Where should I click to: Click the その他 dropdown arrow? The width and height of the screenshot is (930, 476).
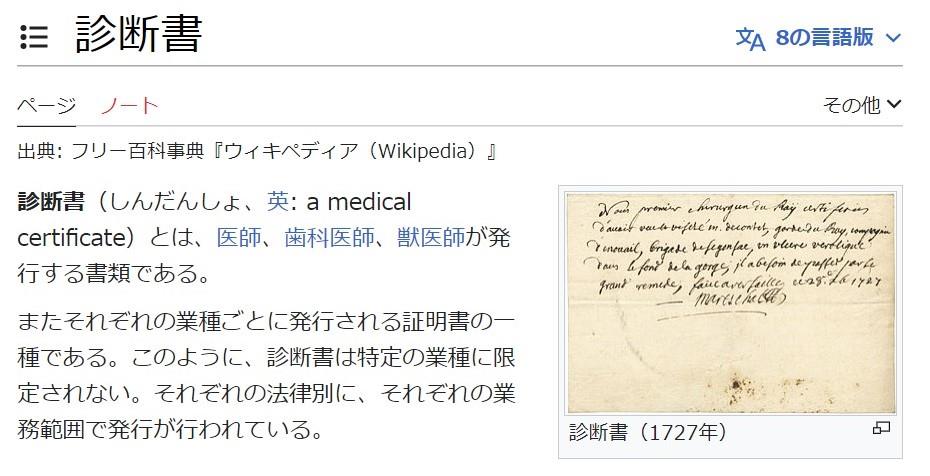pyautogui.click(x=894, y=105)
